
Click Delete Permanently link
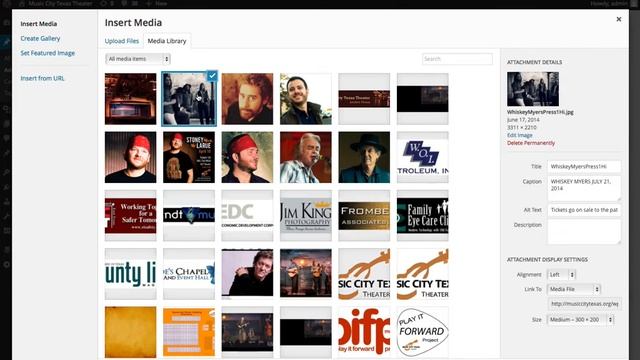pos(531,143)
